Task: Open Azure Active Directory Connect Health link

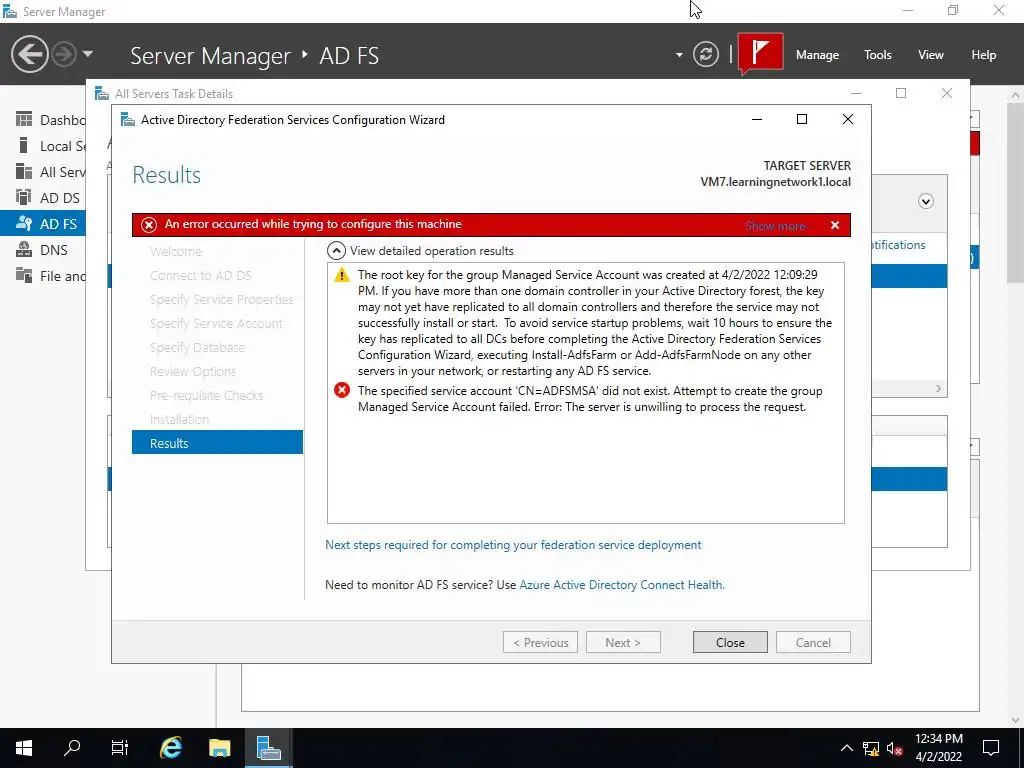Action: point(622,584)
